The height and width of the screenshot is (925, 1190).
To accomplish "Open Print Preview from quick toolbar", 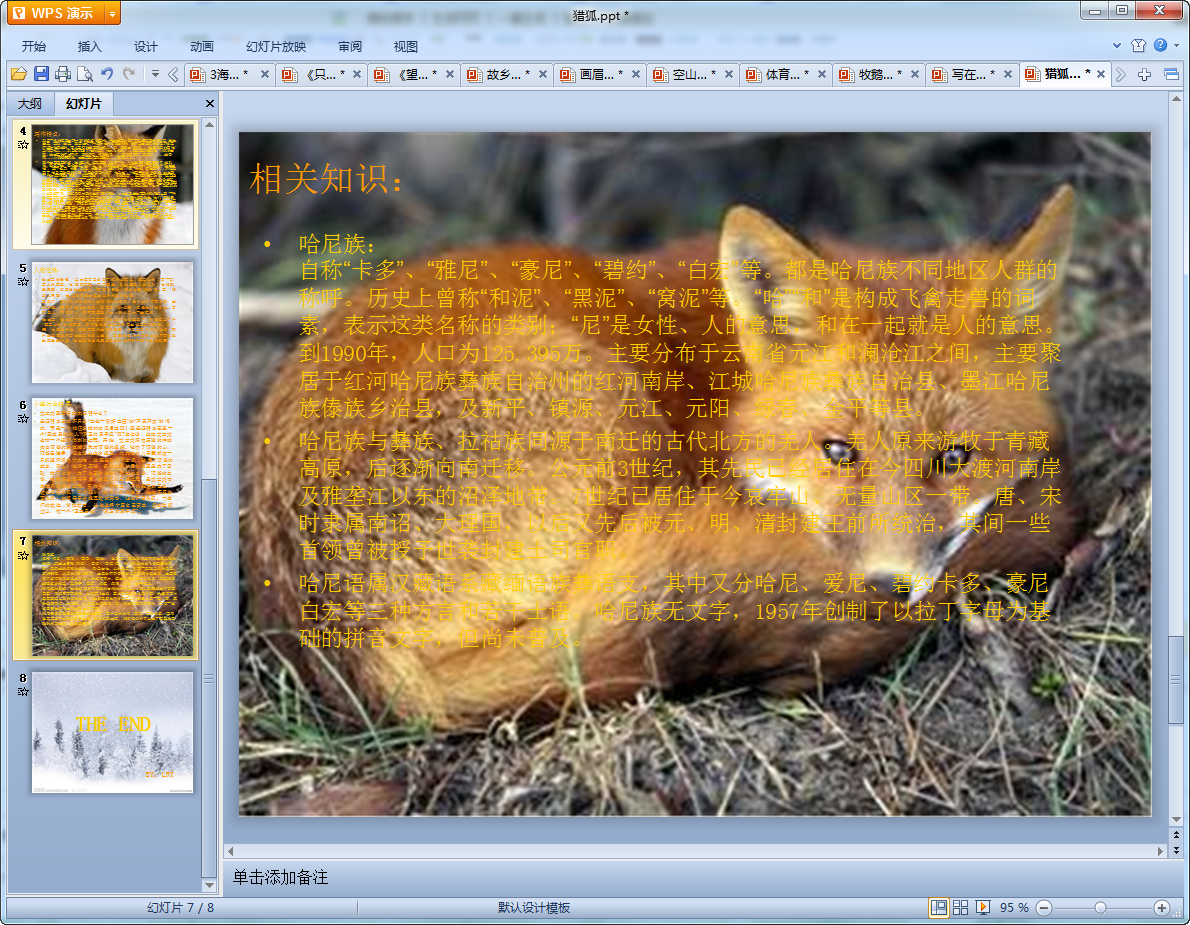I will [x=85, y=74].
